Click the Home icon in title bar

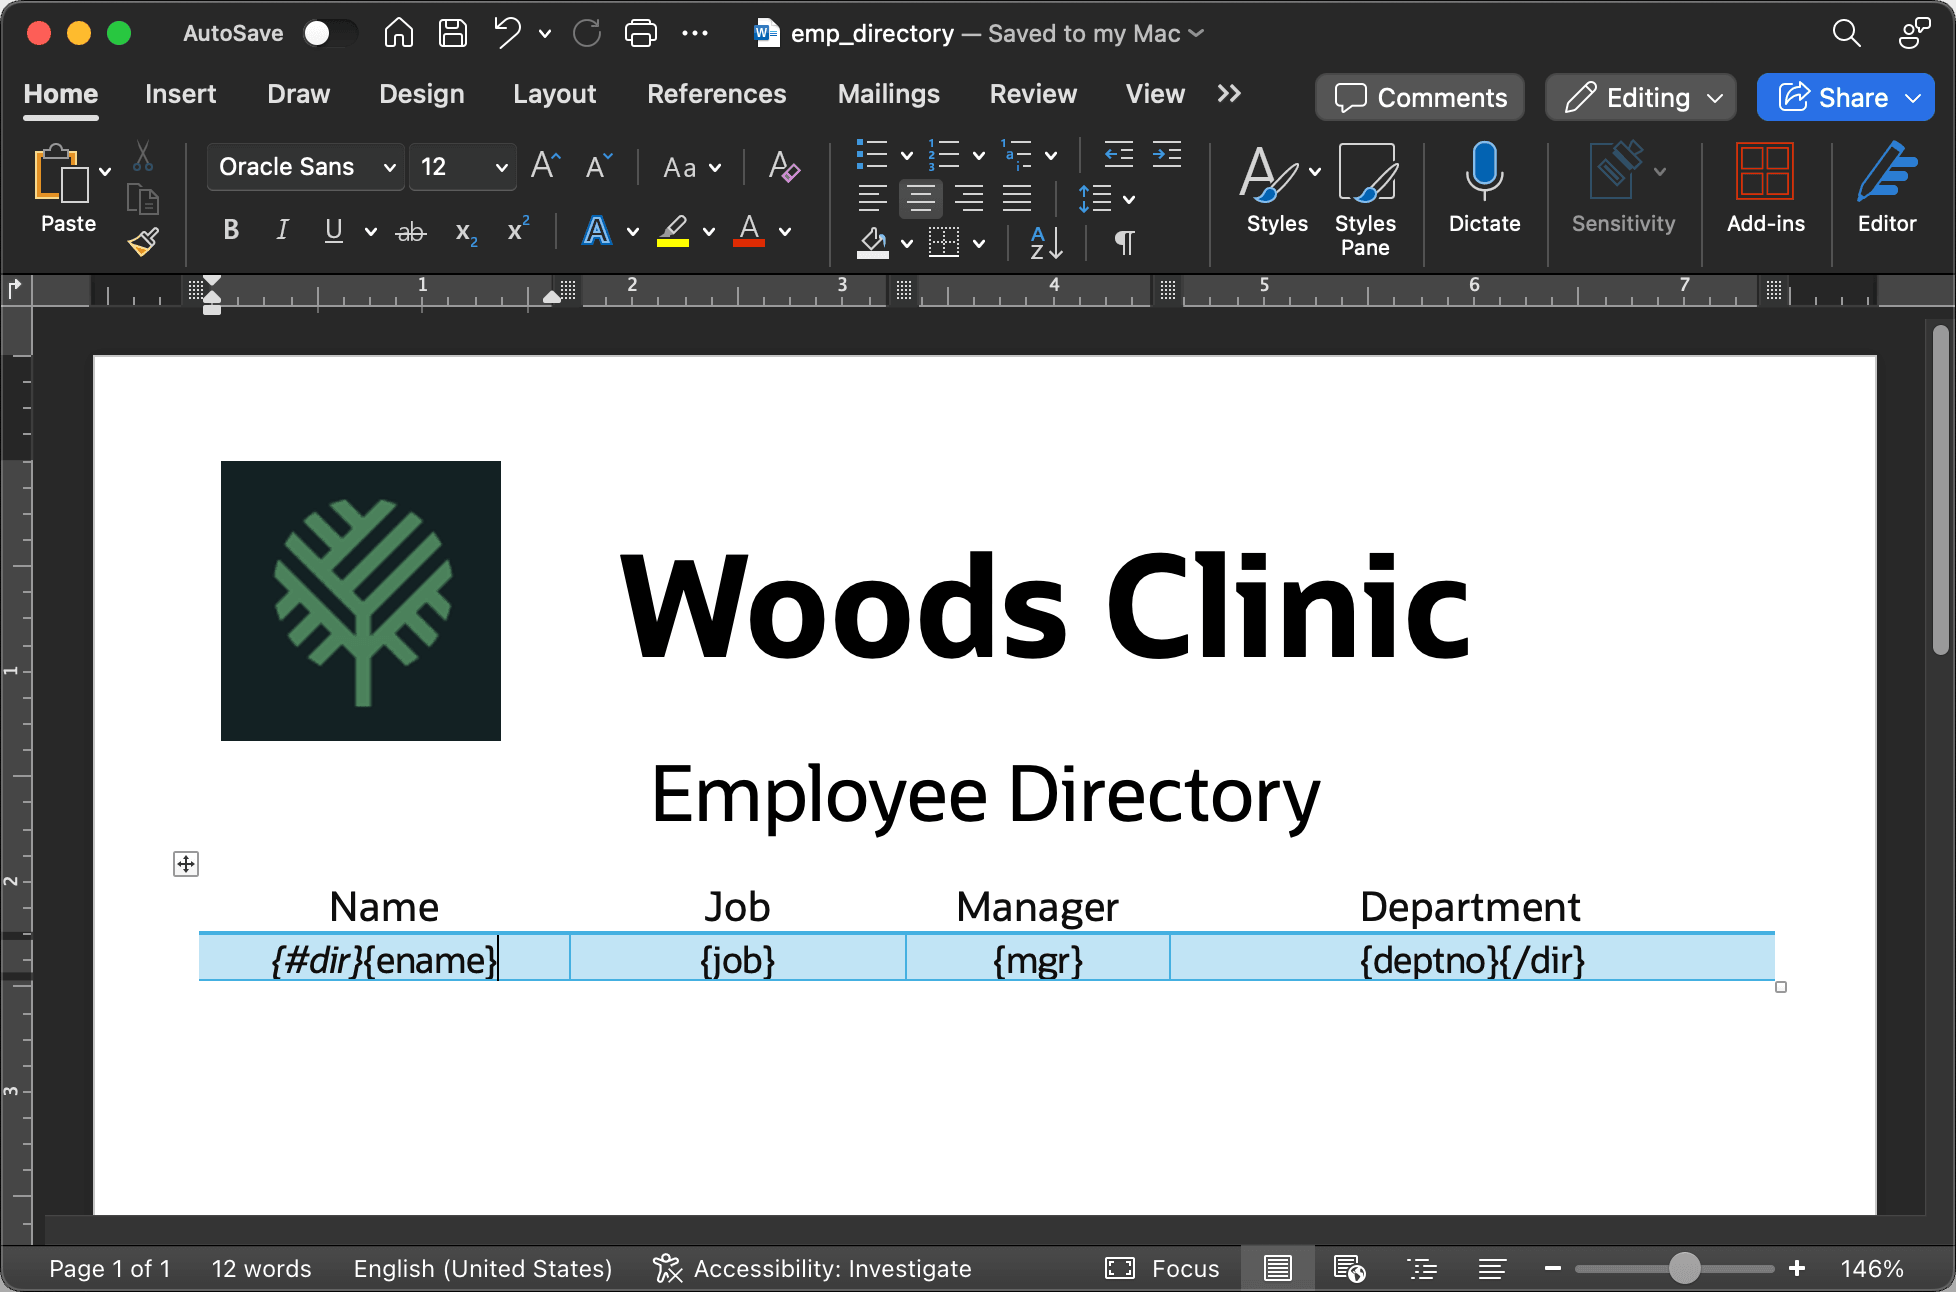(398, 33)
